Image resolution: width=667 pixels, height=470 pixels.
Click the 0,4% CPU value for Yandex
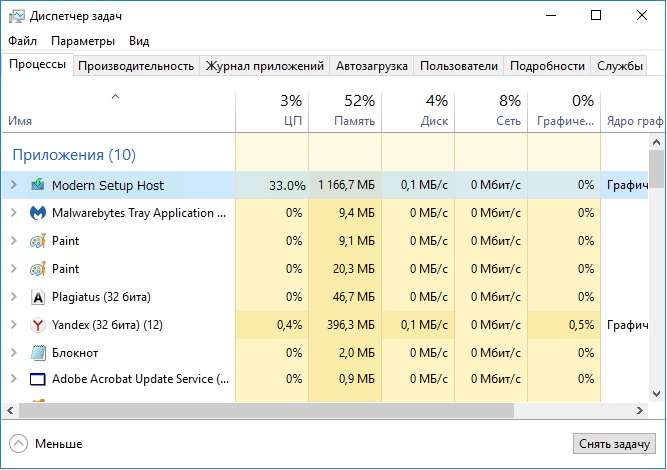click(x=289, y=325)
